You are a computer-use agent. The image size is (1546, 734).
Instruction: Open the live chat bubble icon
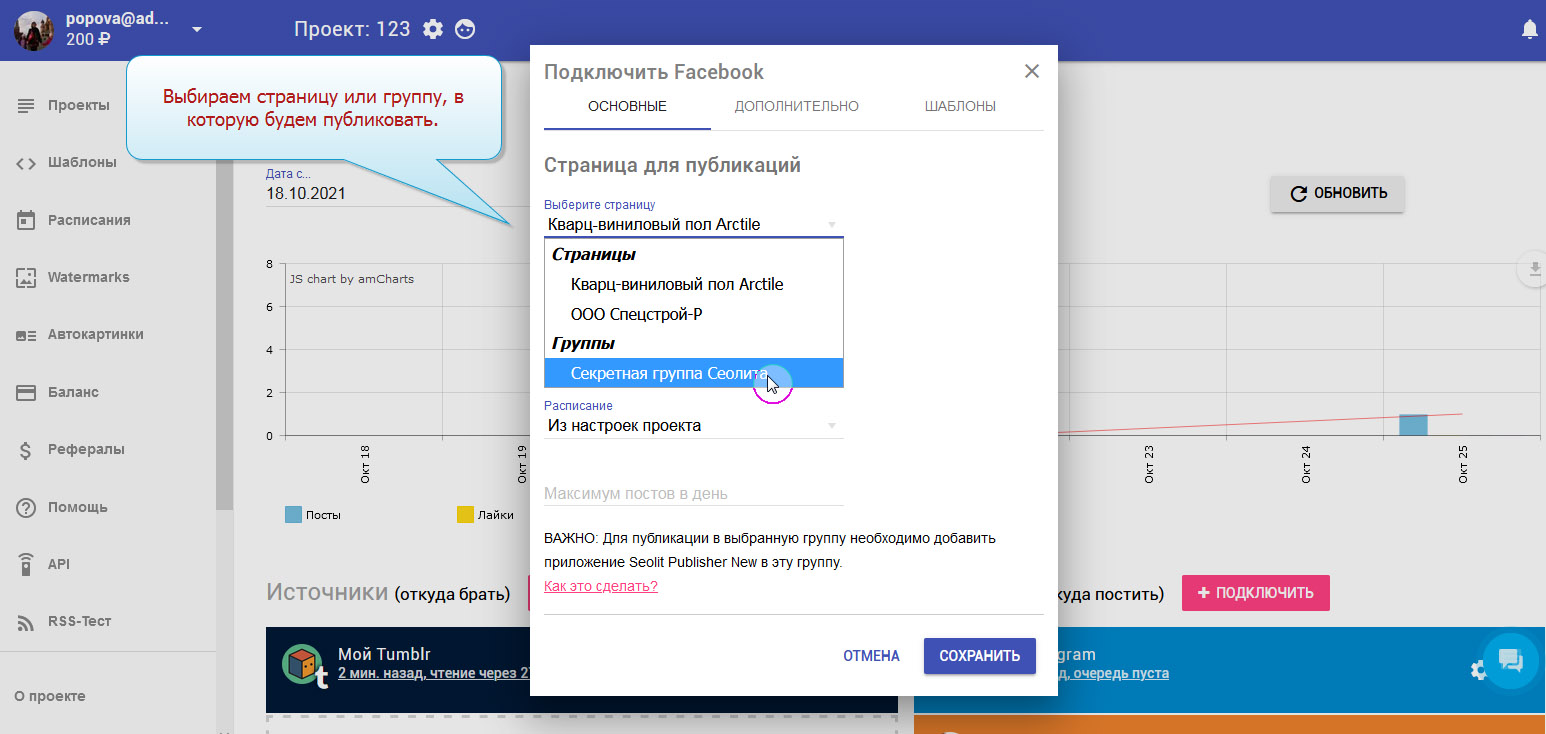1510,660
